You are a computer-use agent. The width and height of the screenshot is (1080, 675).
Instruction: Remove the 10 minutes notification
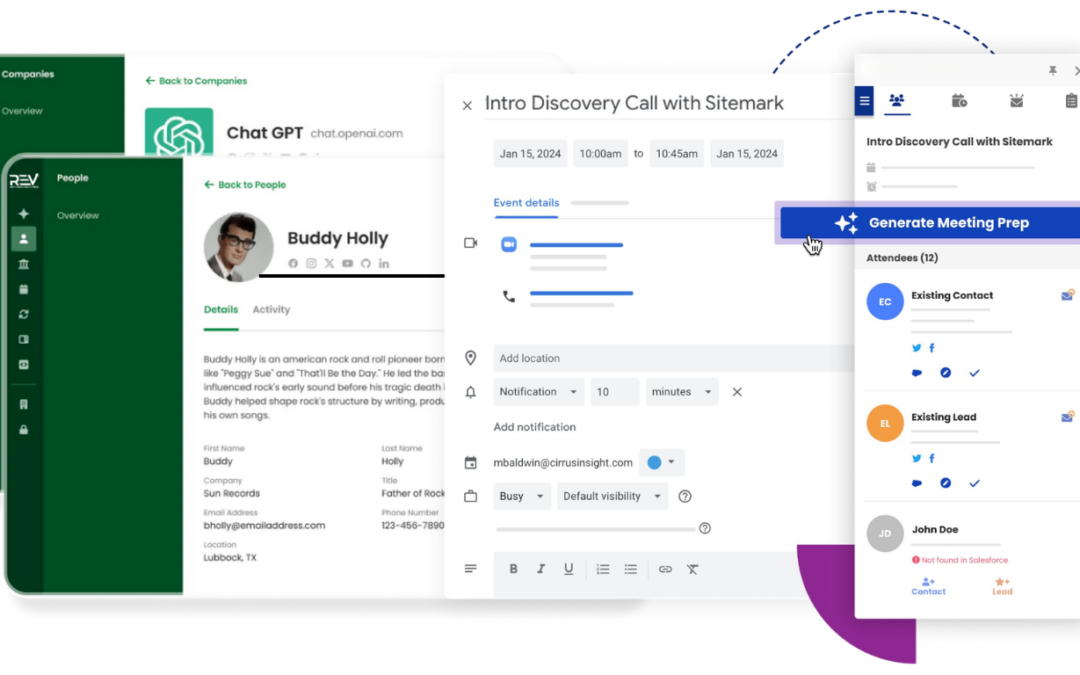click(x=737, y=391)
